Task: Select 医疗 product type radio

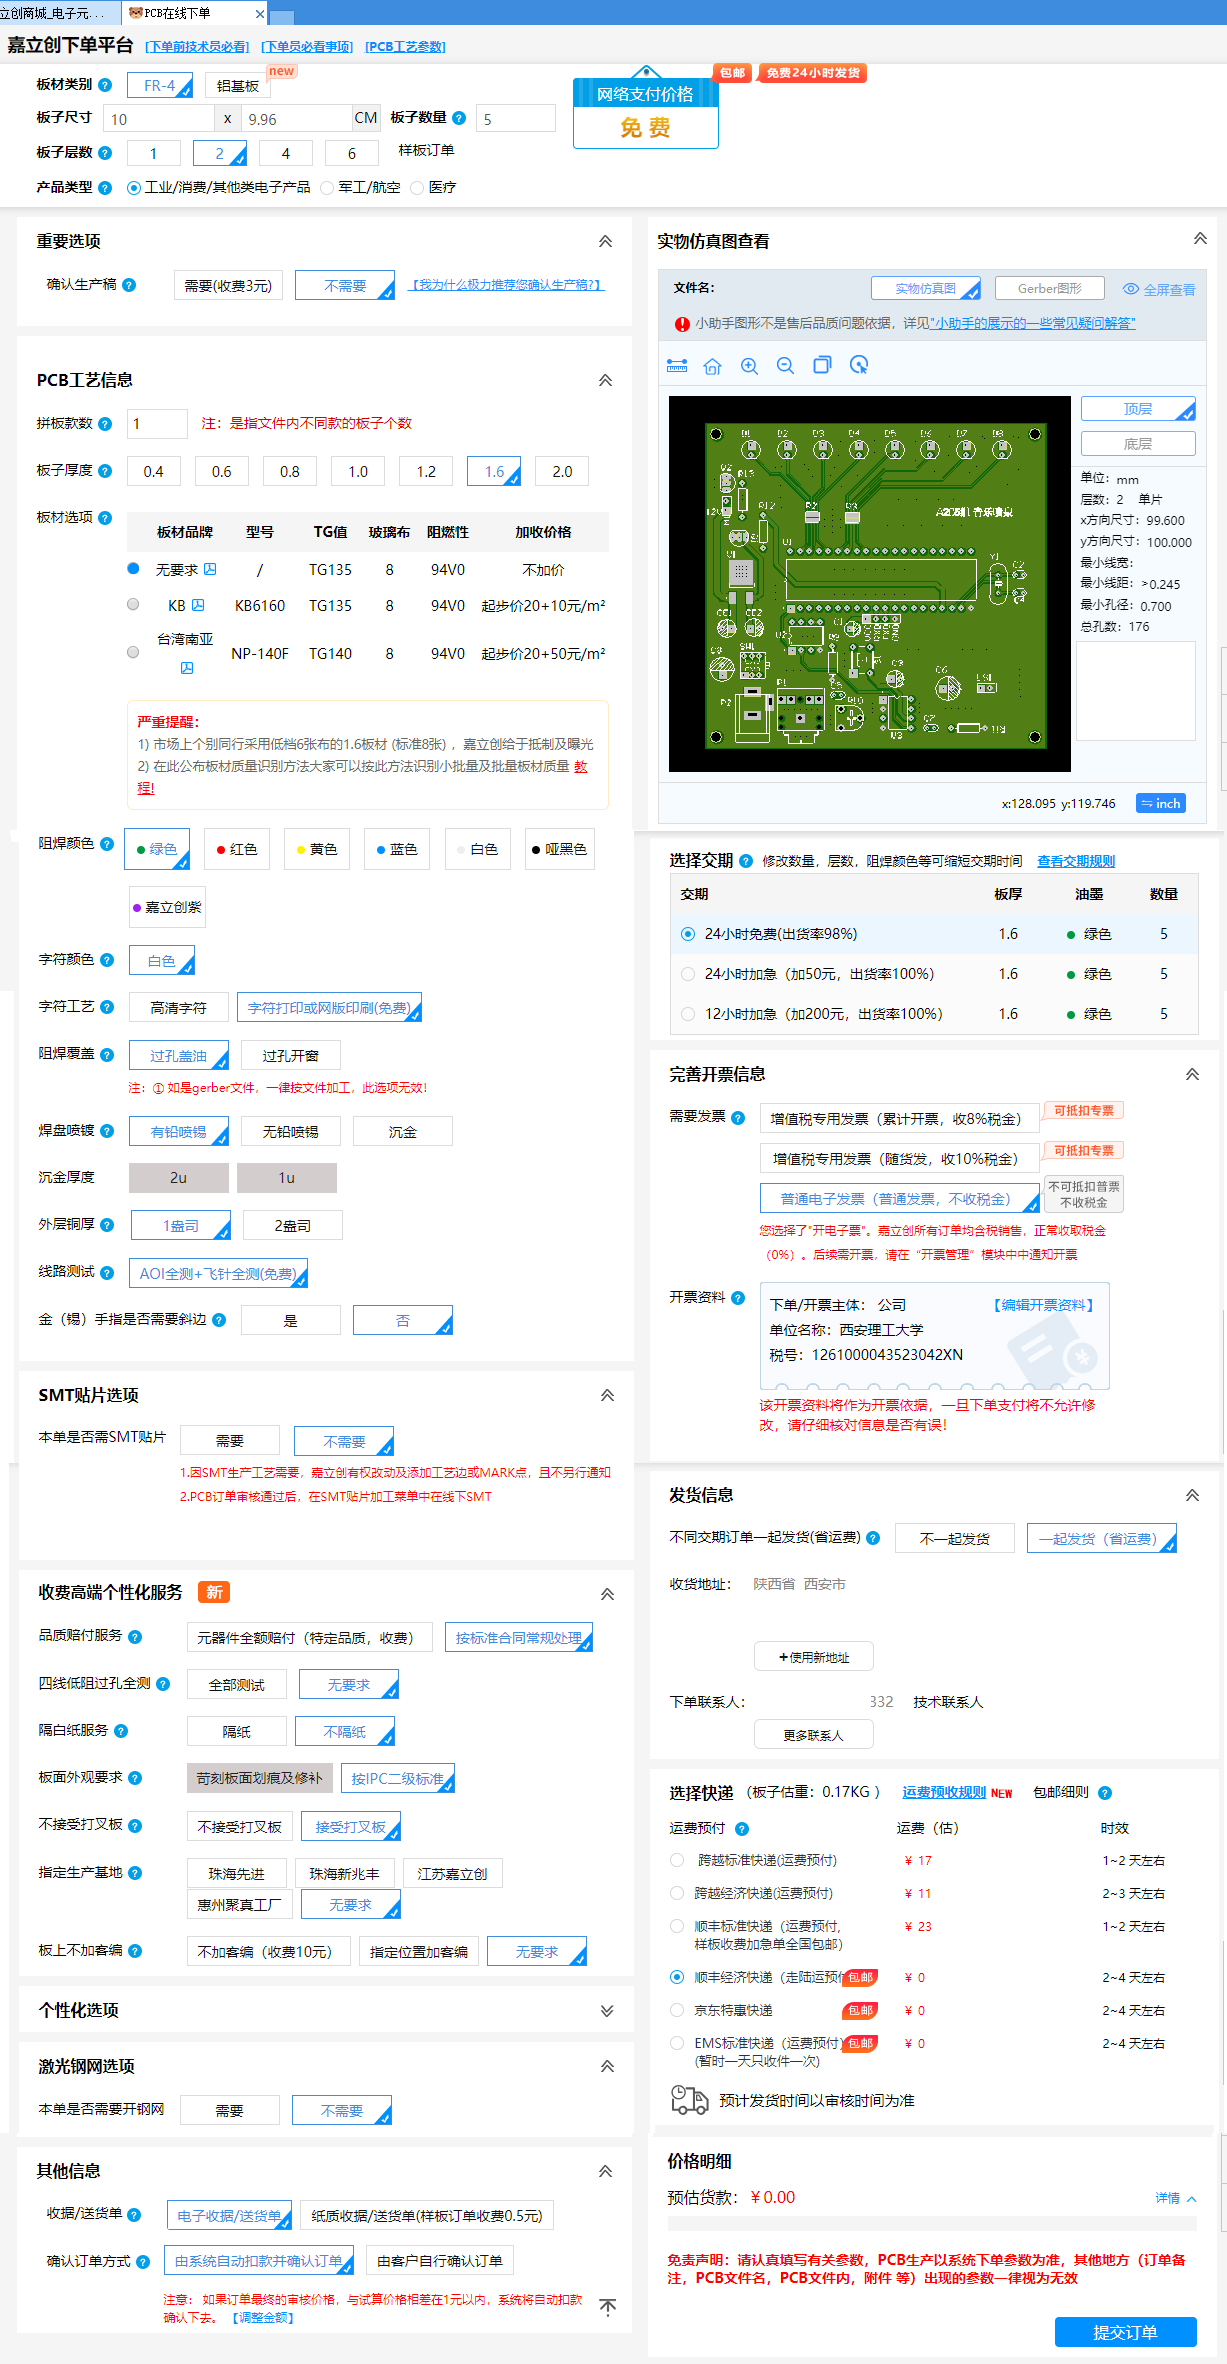Action: [x=417, y=188]
